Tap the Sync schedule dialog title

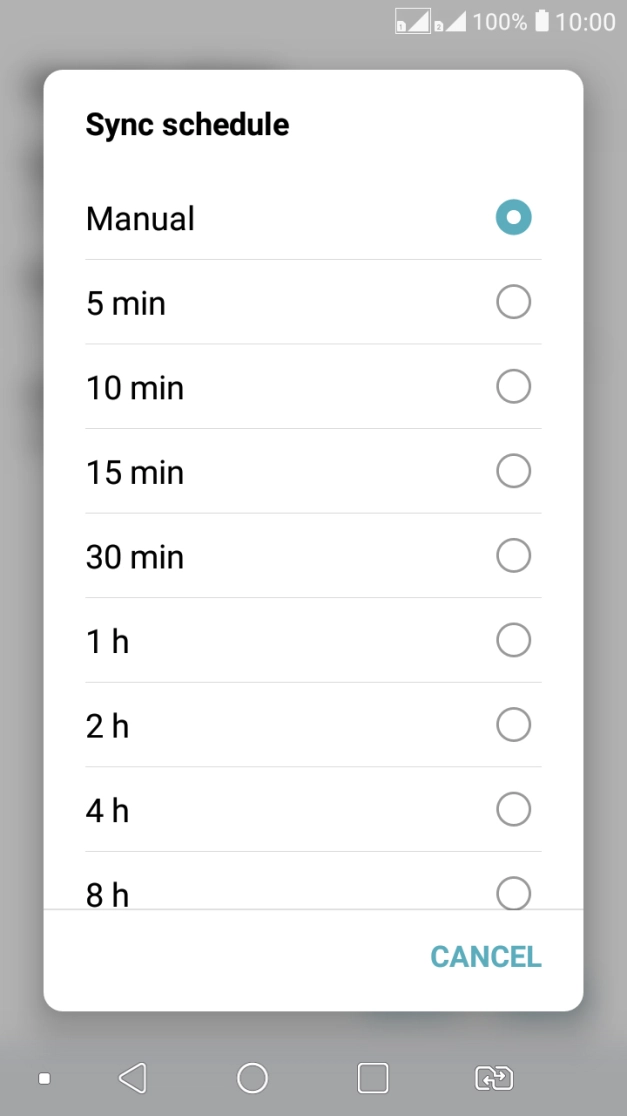188,124
